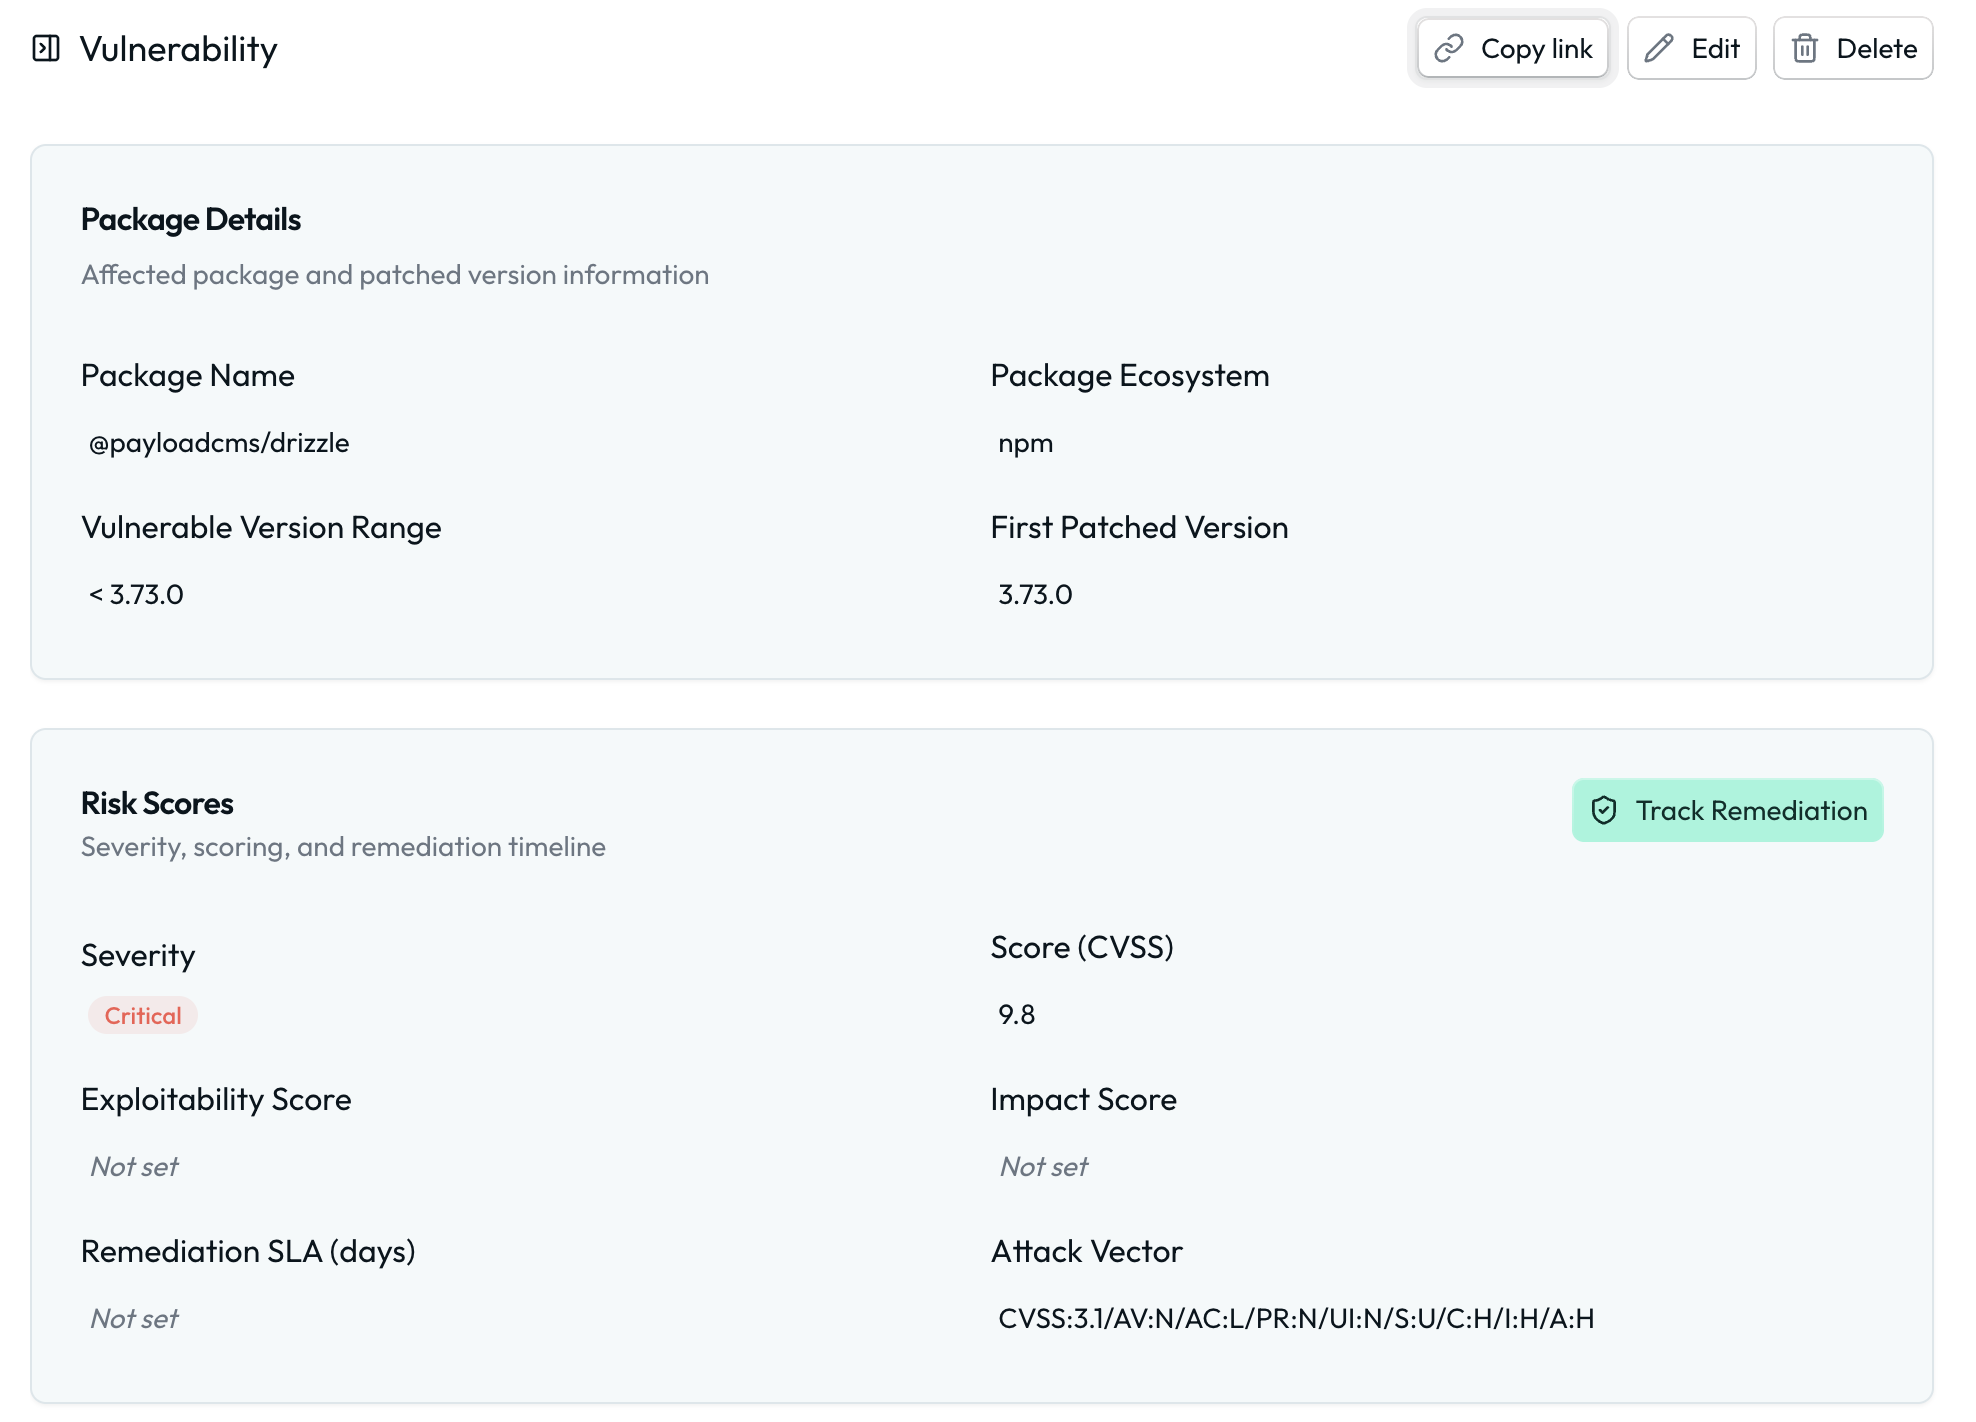Click the Package Ecosystem label
Screen dimensions: 1976x1422
tap(1130, 376)
